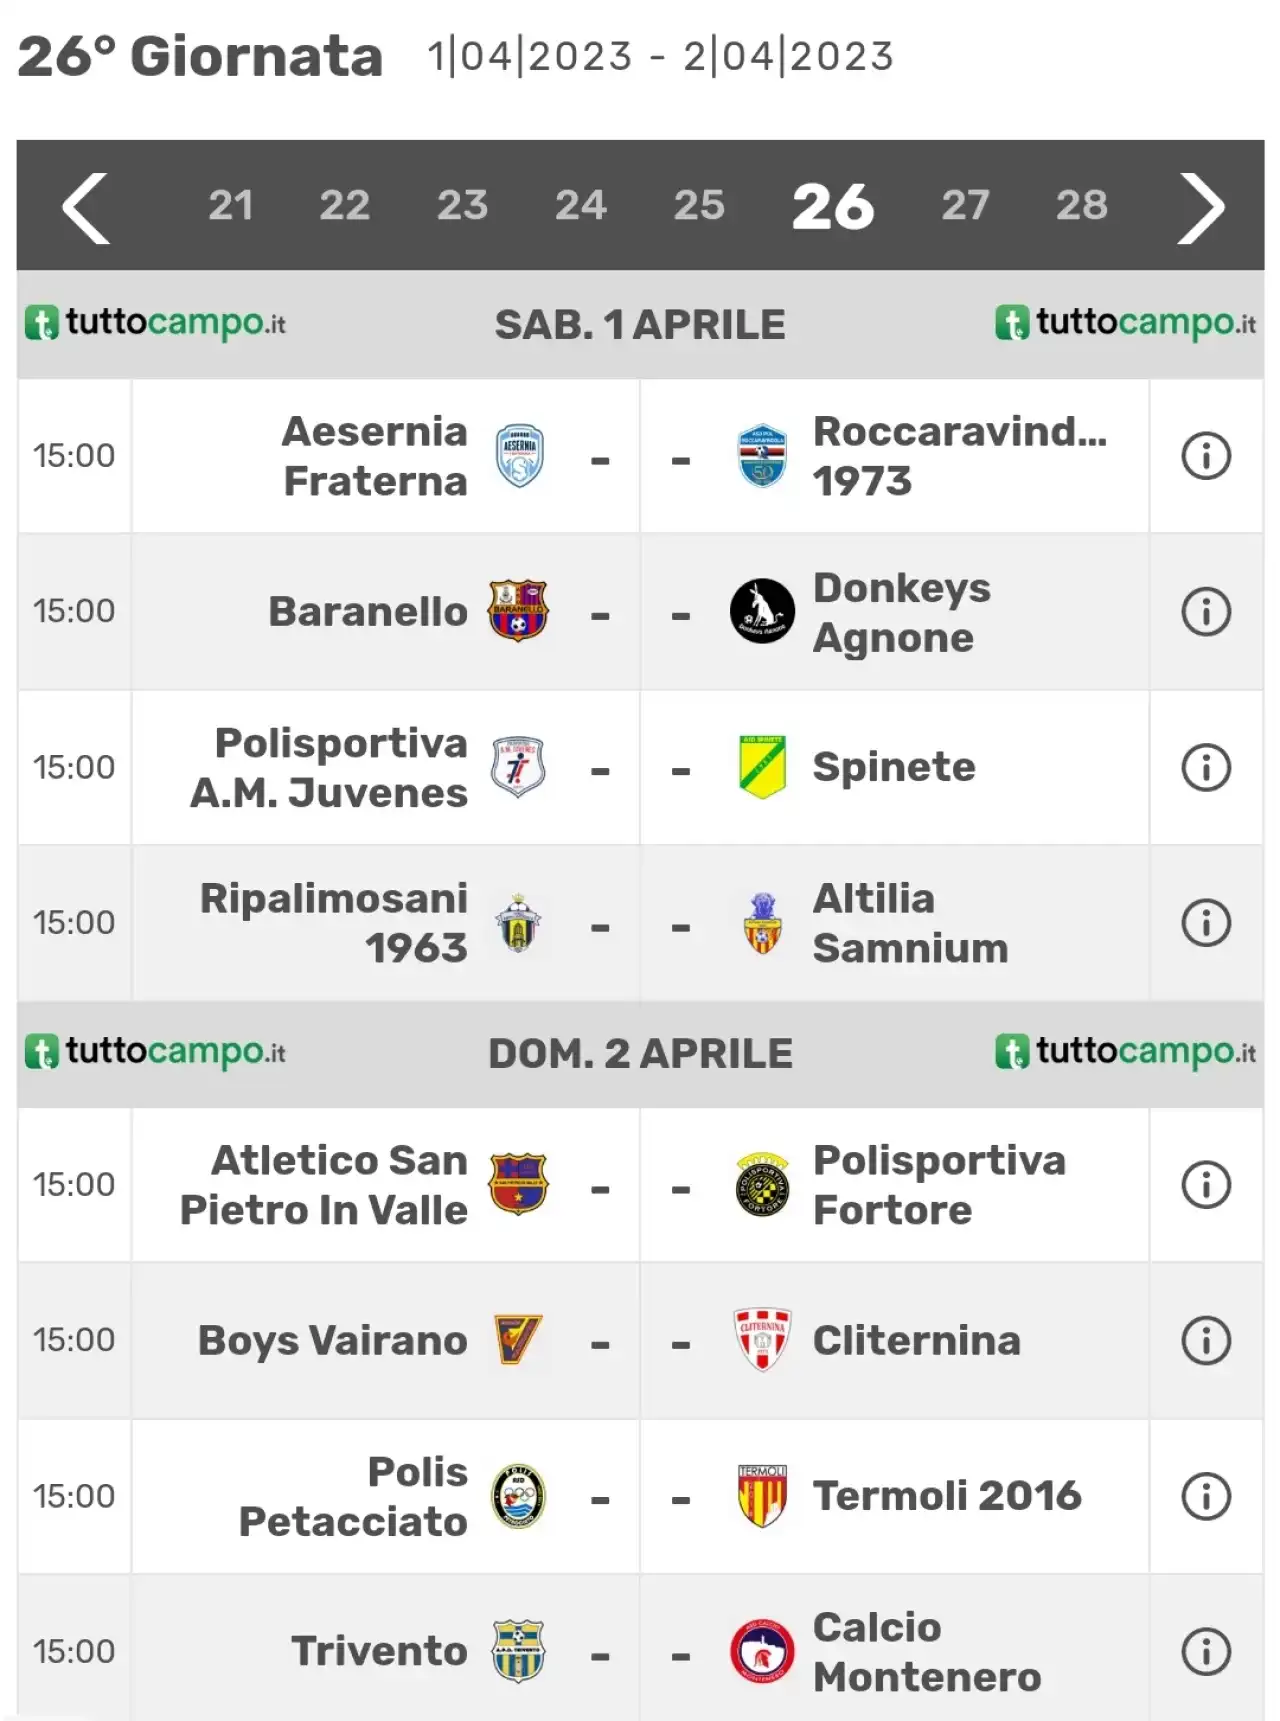Click tuttocampo.it logo beside SAB. 1 APRILE
This screenshot has height=1721, width=1280.
(x=155, y=323)
